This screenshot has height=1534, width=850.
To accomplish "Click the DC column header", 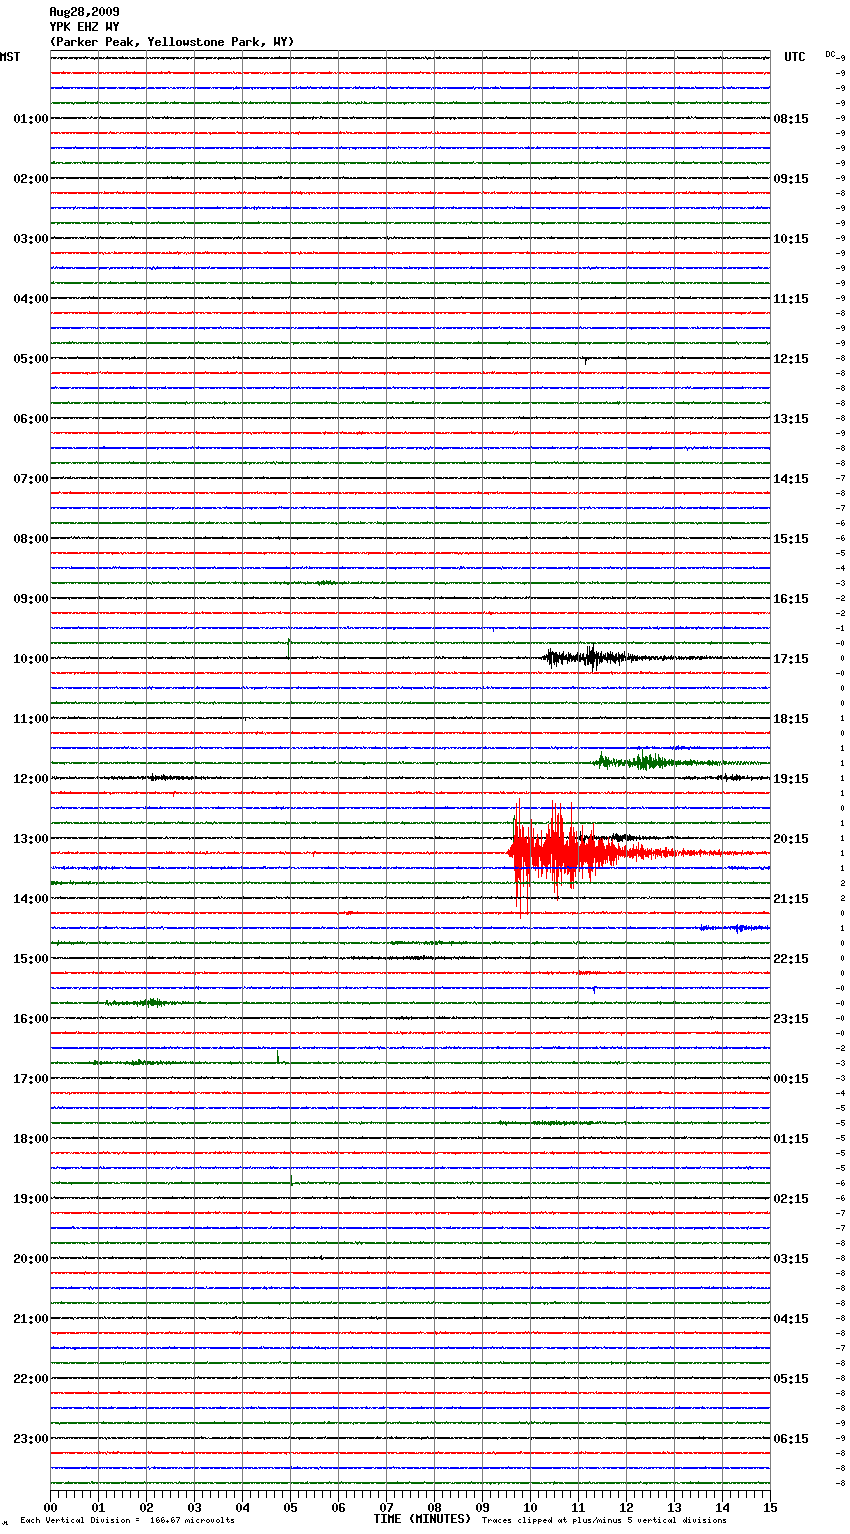I will click(x=830, y=53).
